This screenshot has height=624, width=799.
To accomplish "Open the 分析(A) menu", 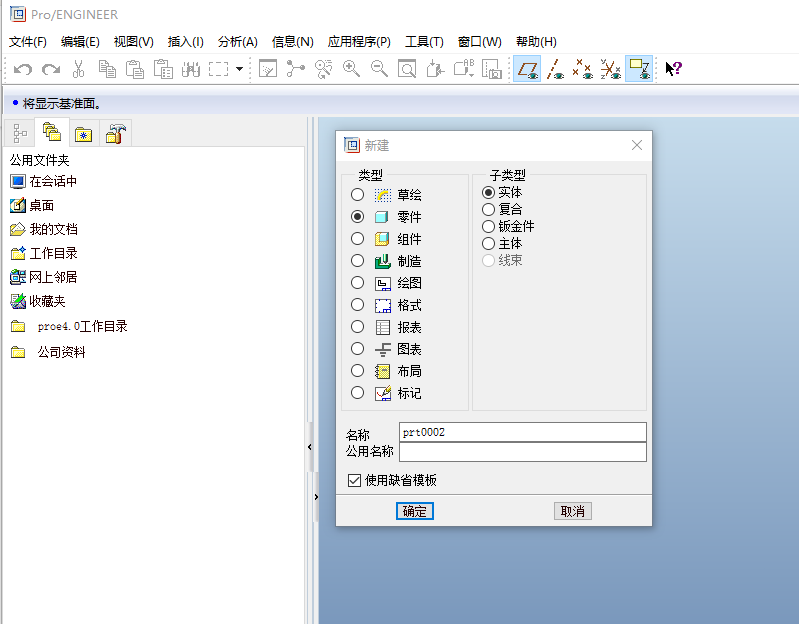I will (x=237, y=42).
